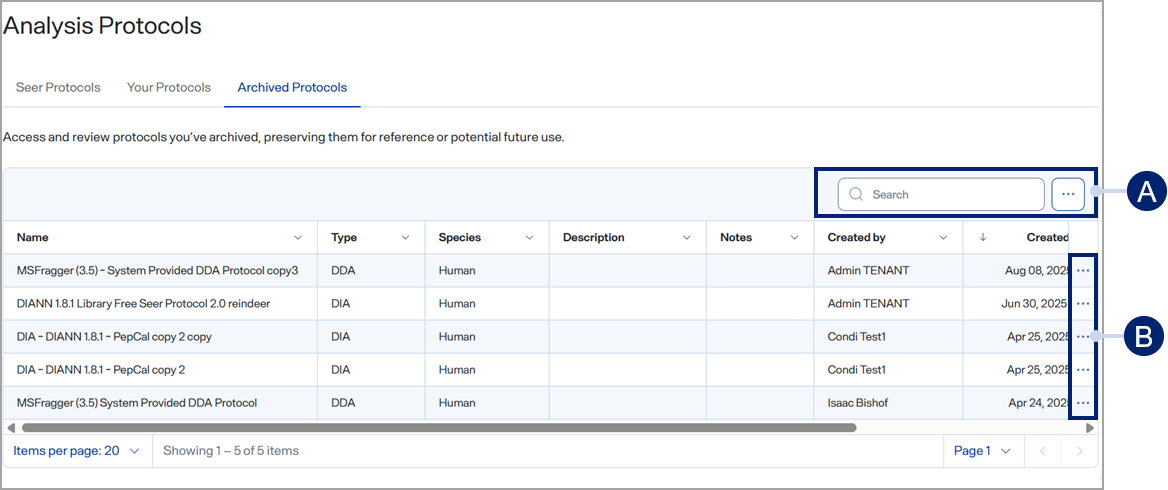This screenshot has width=1168, height=490.
Task: Click the magnifier icon in Search box
Action: tap(855, 195)
